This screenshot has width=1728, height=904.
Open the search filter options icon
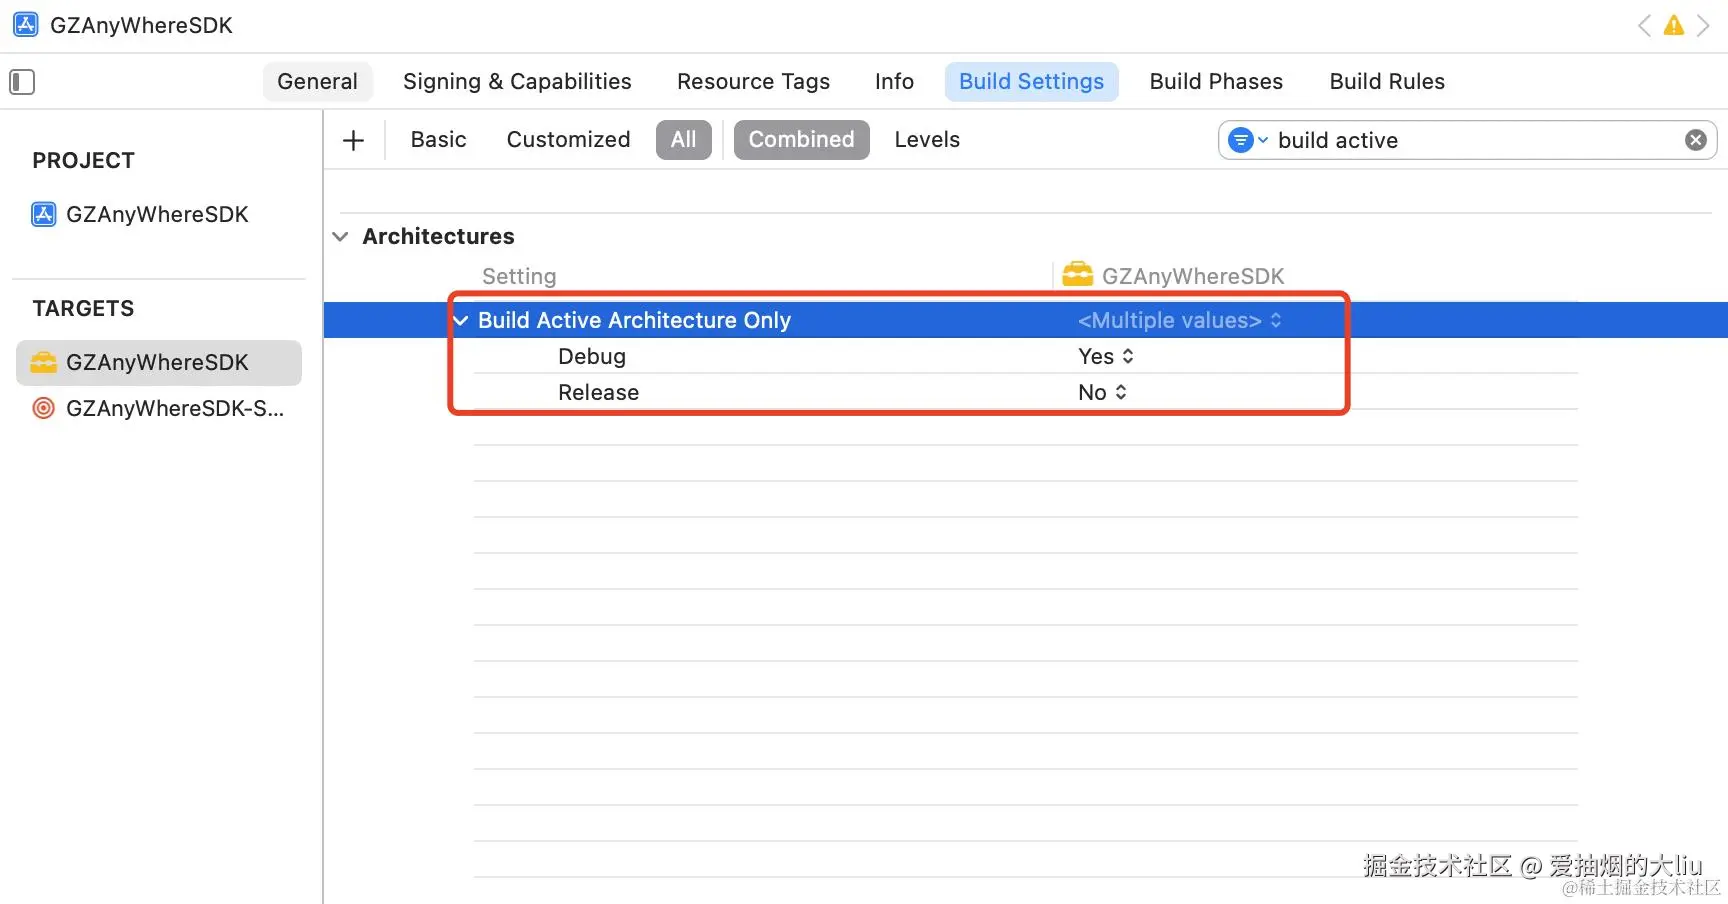tap(1247, 140)
